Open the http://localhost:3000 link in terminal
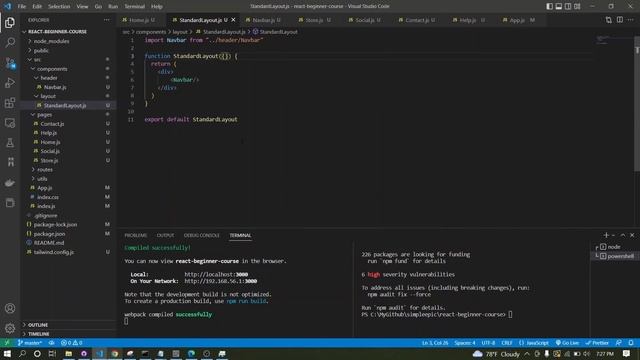 coord(216,275)
